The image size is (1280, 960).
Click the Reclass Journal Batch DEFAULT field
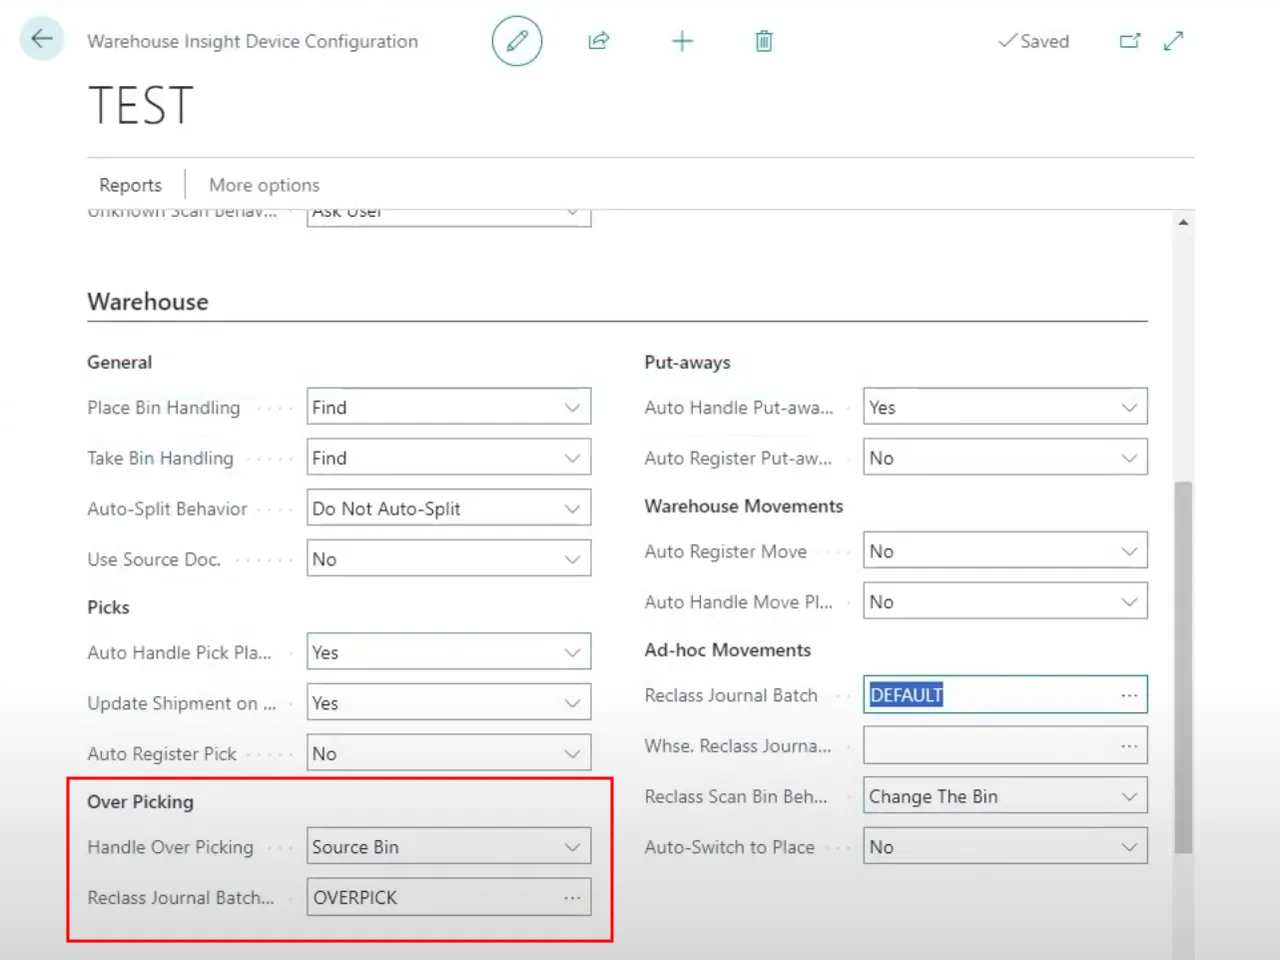[990, 695]
